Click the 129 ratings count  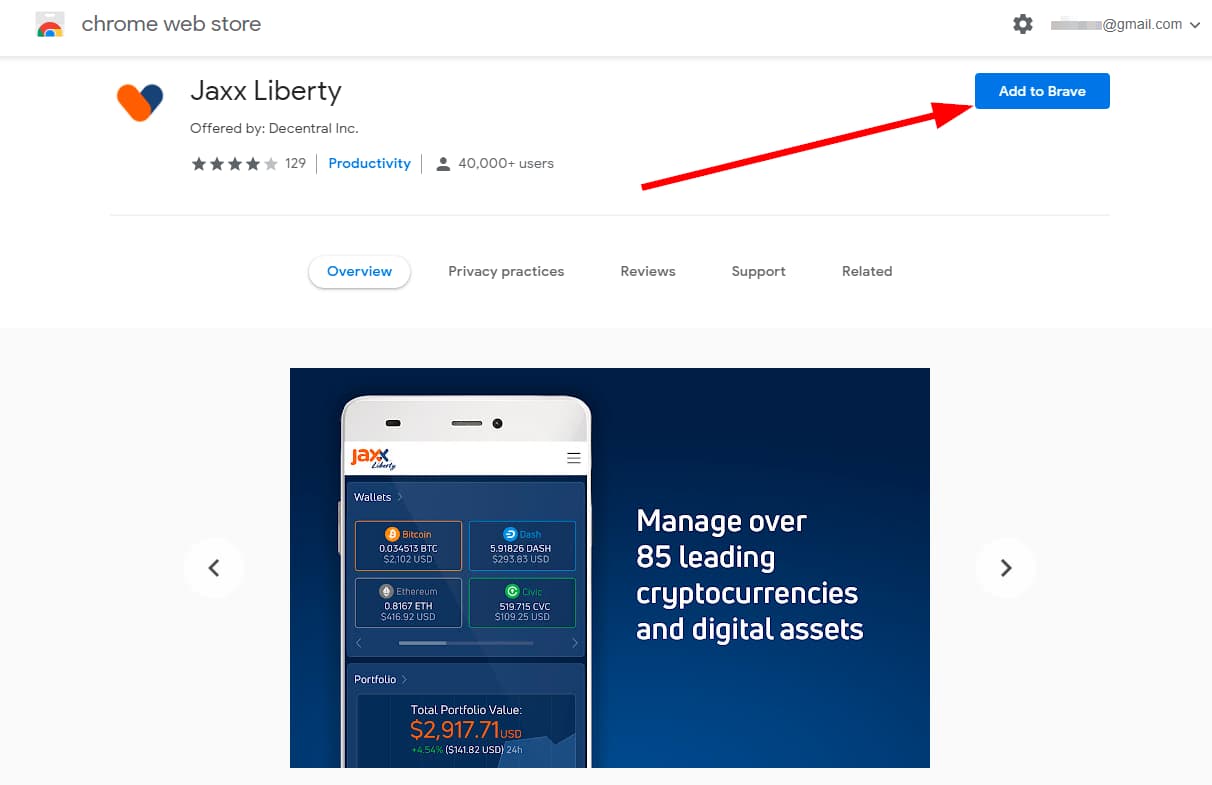pyautogui.click(x=295, y=163)
